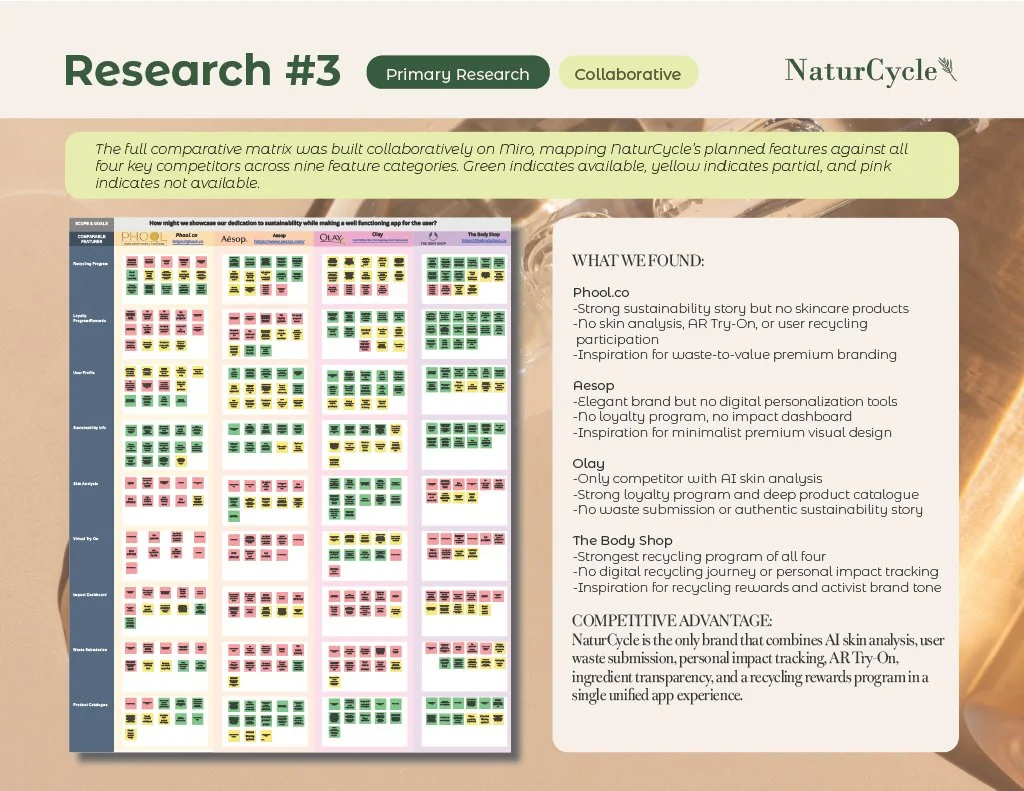Image resolution: width=1024 pixels, height=791 pixels.
Task: Select the Impact Dashboard row label
Action: (89, 594)
